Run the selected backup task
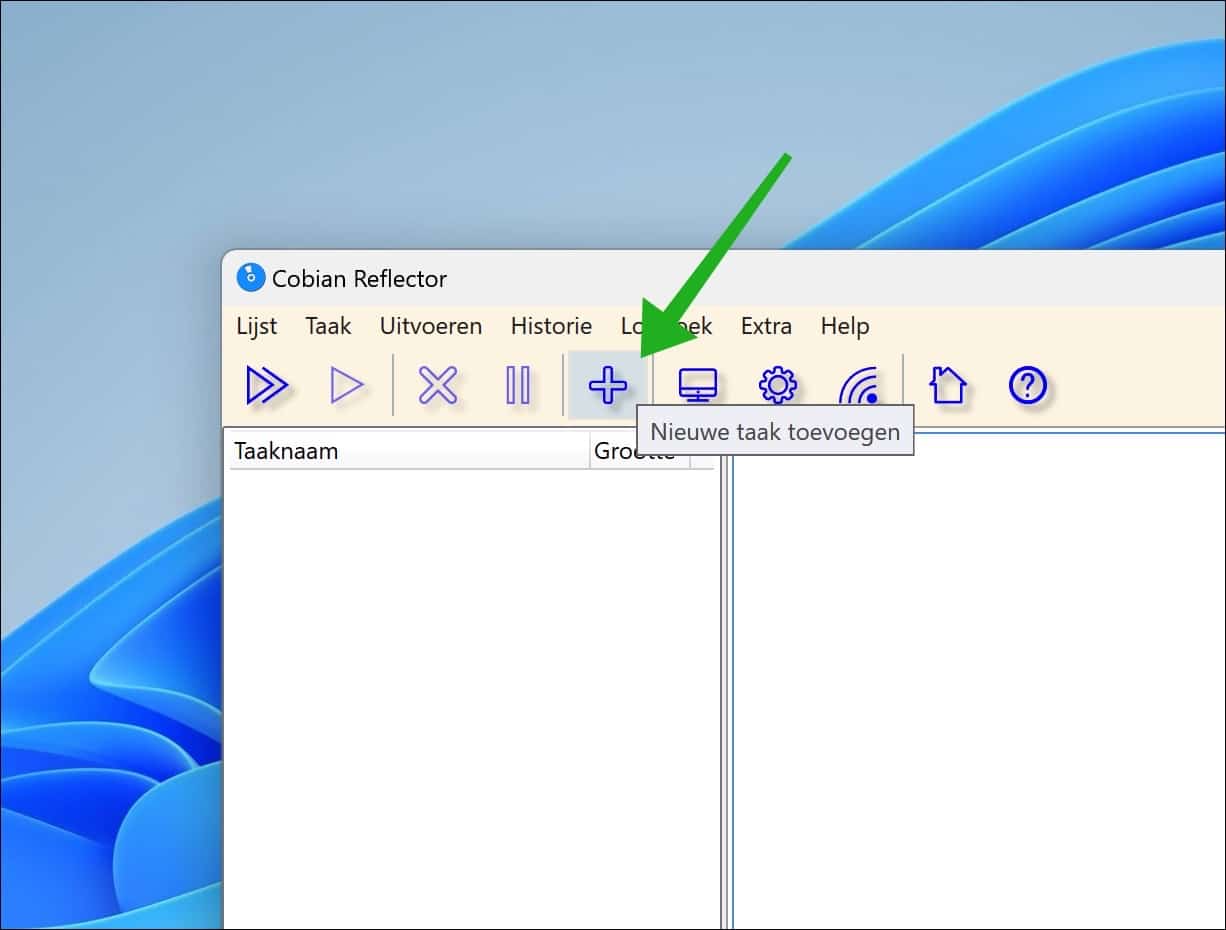This screenshot has width=1226, height=930. 348,384
